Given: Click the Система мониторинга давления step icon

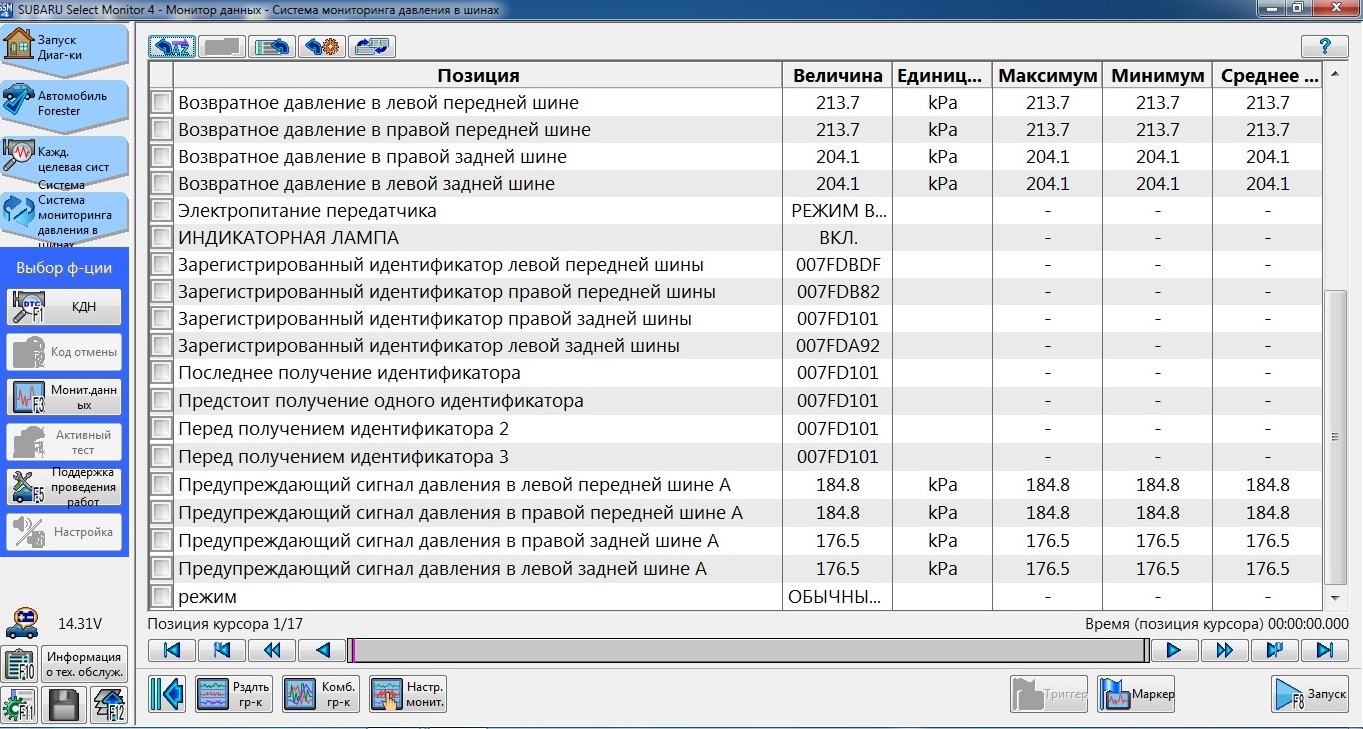Looking at the screenshot, I should pyautogui.click(x=19, y=212).
